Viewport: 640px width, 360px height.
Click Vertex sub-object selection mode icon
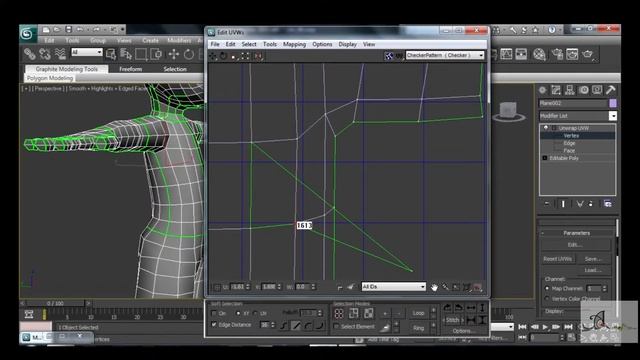pos(339,313)
